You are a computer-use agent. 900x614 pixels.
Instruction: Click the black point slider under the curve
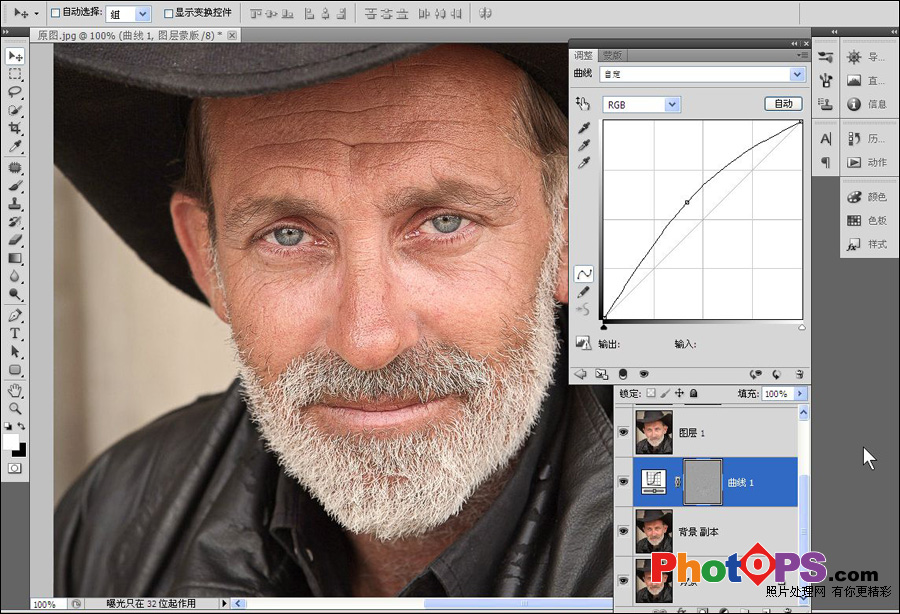click(x=604, y=327)
